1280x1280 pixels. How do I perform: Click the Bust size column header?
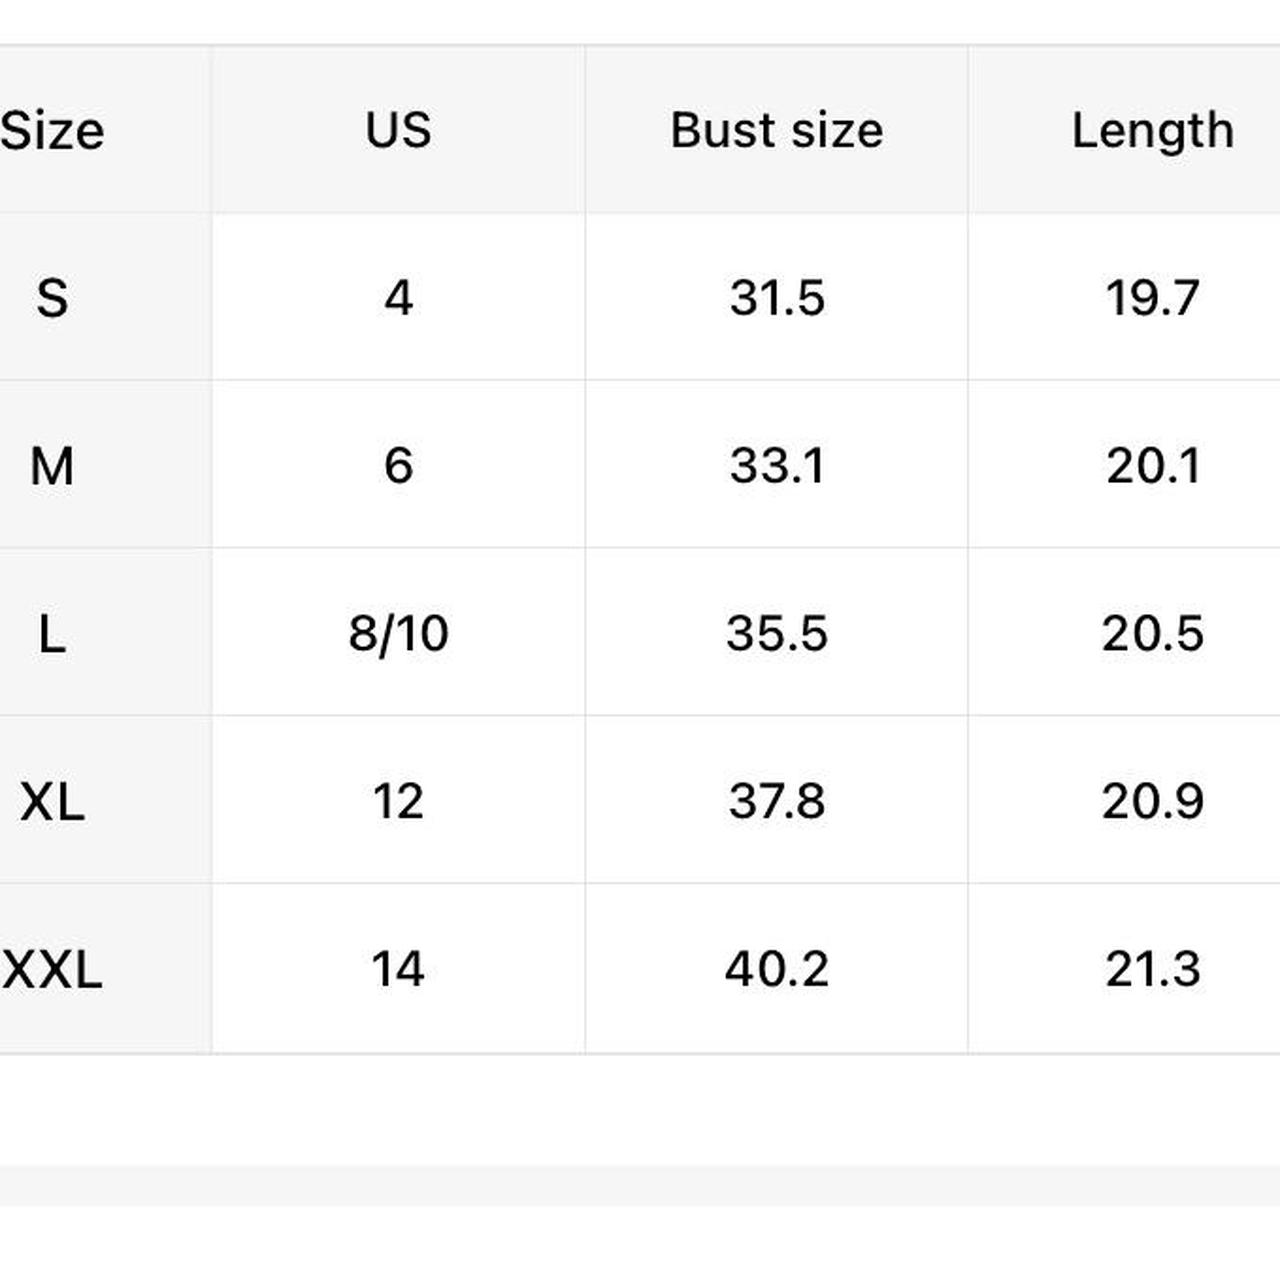(x=776, y=131)
